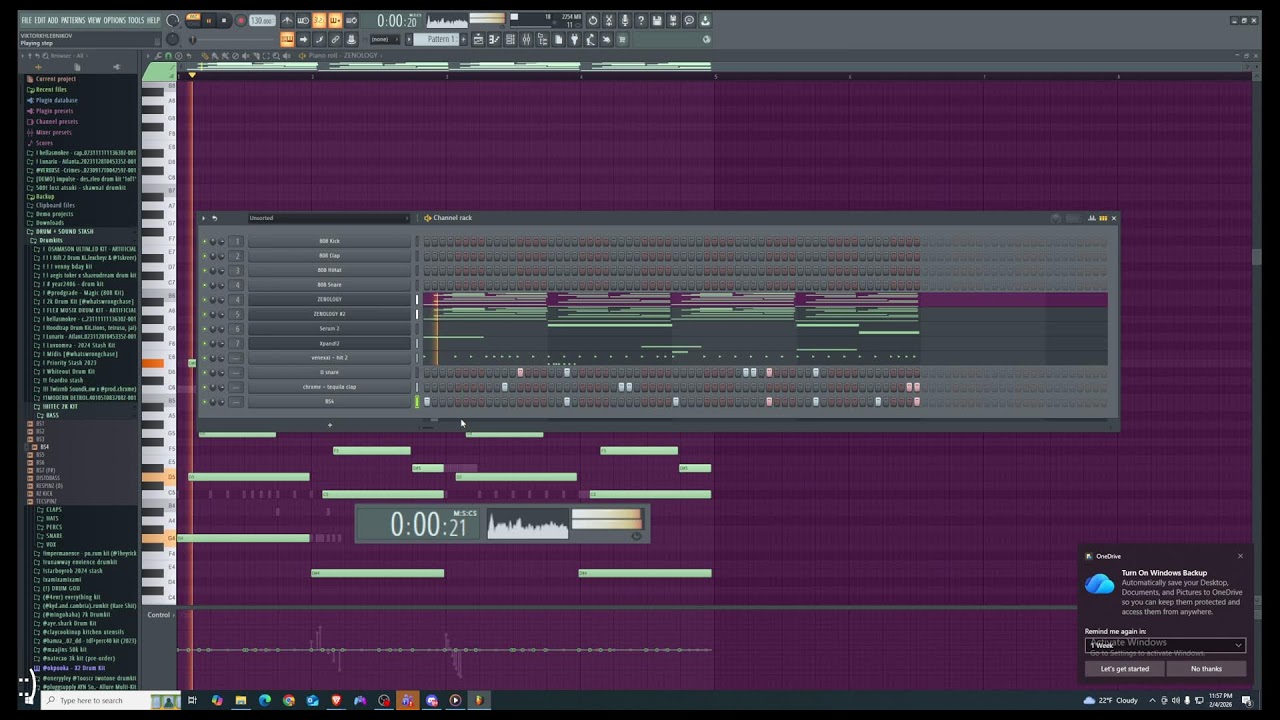Screen dimensions: 1280x720
Task: Toggle Song/Pattern mode switch
Action: pyautogui.click(x=193, y=18)
